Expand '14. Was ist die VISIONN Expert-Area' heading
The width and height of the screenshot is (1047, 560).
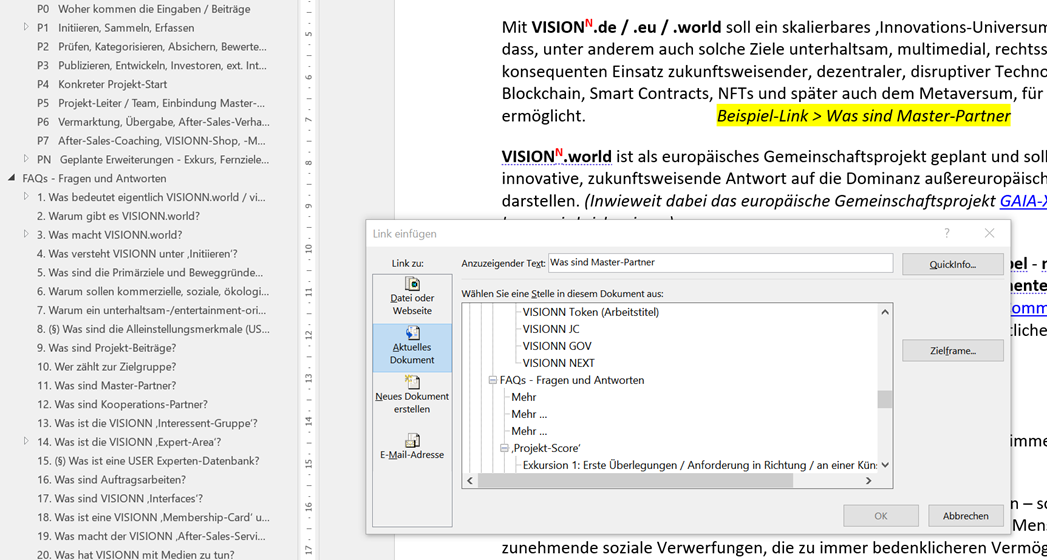click(26, 441)
